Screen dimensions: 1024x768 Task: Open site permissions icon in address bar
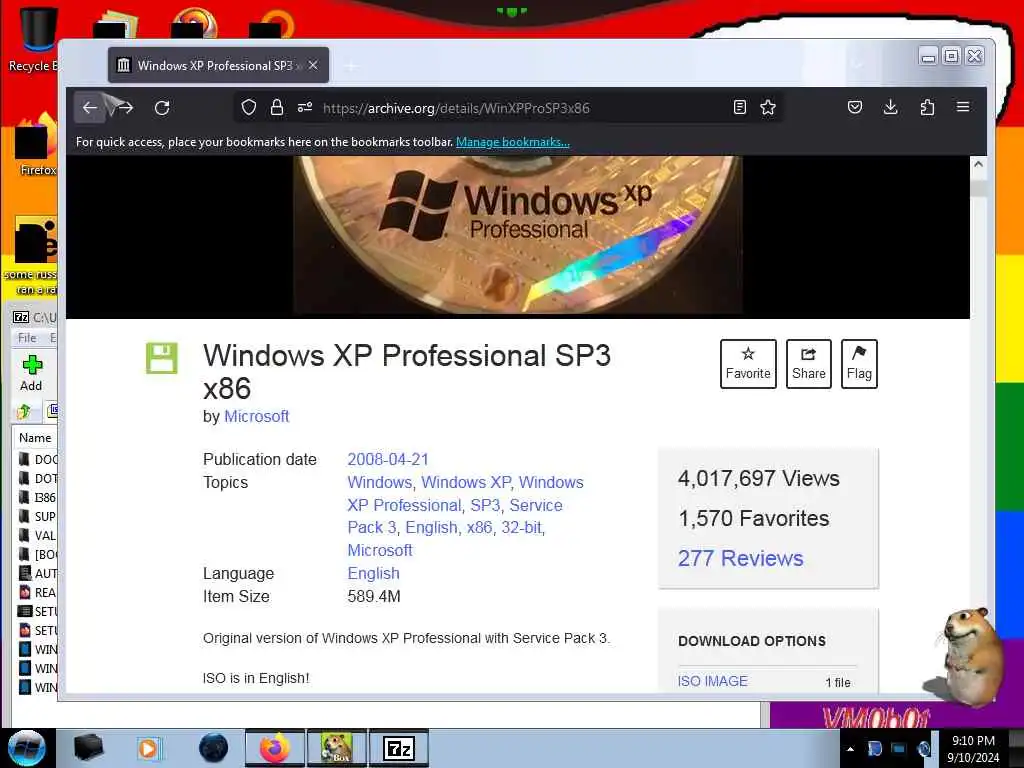pos(305,108)
